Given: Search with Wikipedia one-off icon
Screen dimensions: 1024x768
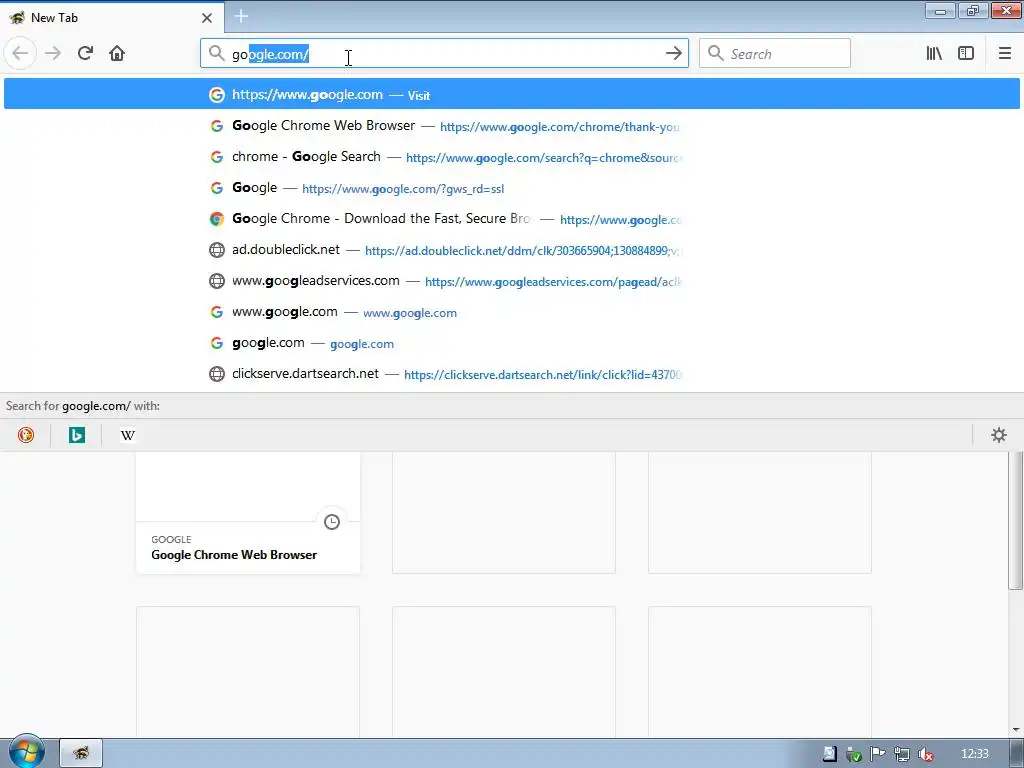Looking at the screenshot, I should tap(127, 435).
